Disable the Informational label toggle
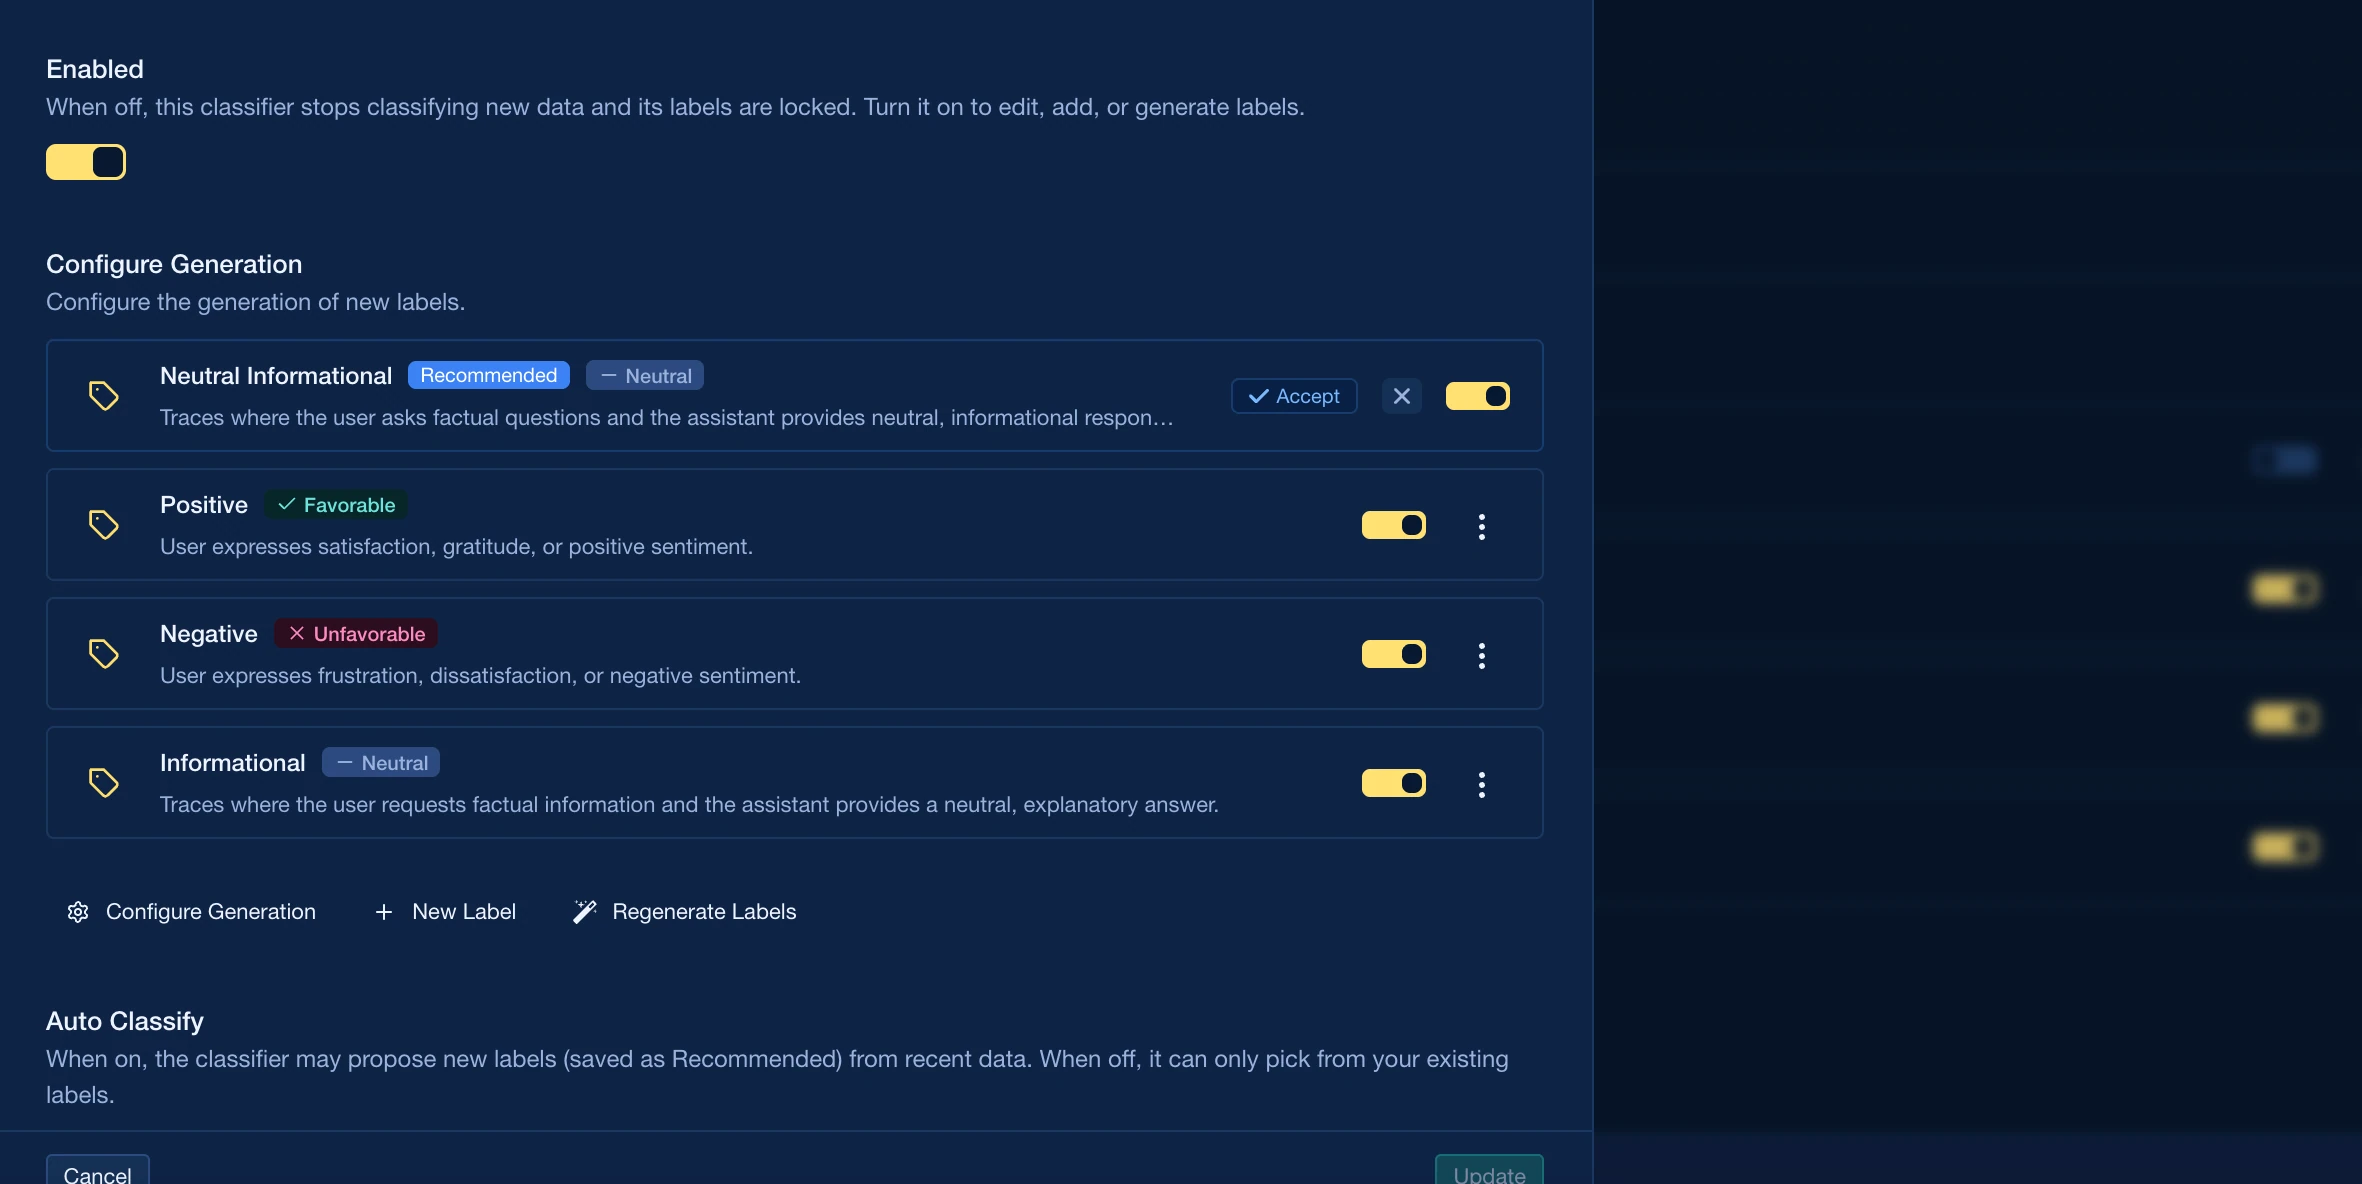The height and width of the screenshot is (1184, 2362). (1394, 783)
